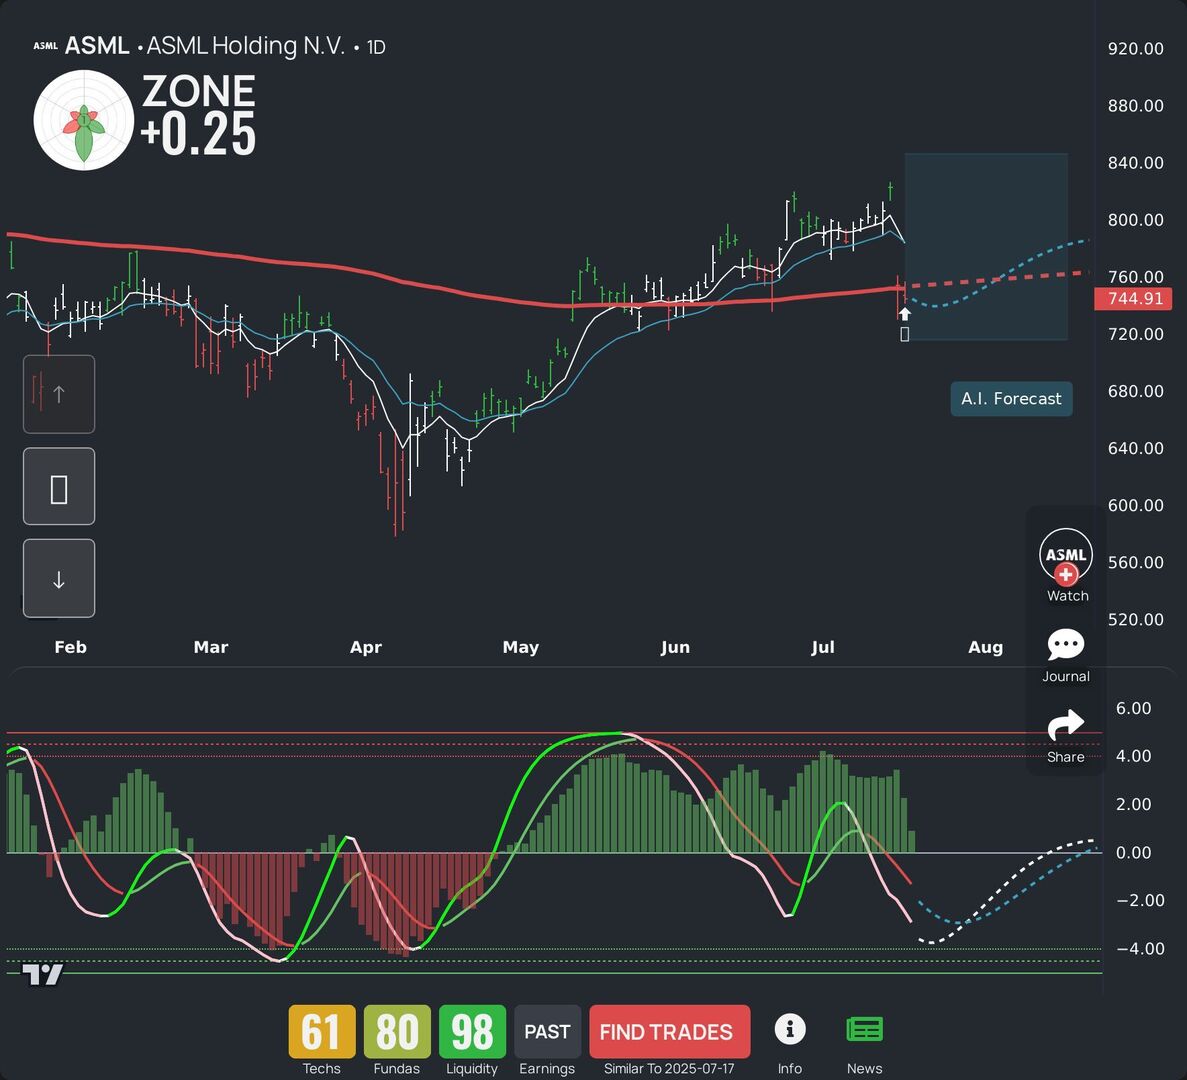The height and width of the screenshot is (1080, 1187).
Task: Click the Share arrow icon
Action: [1066, 725]
